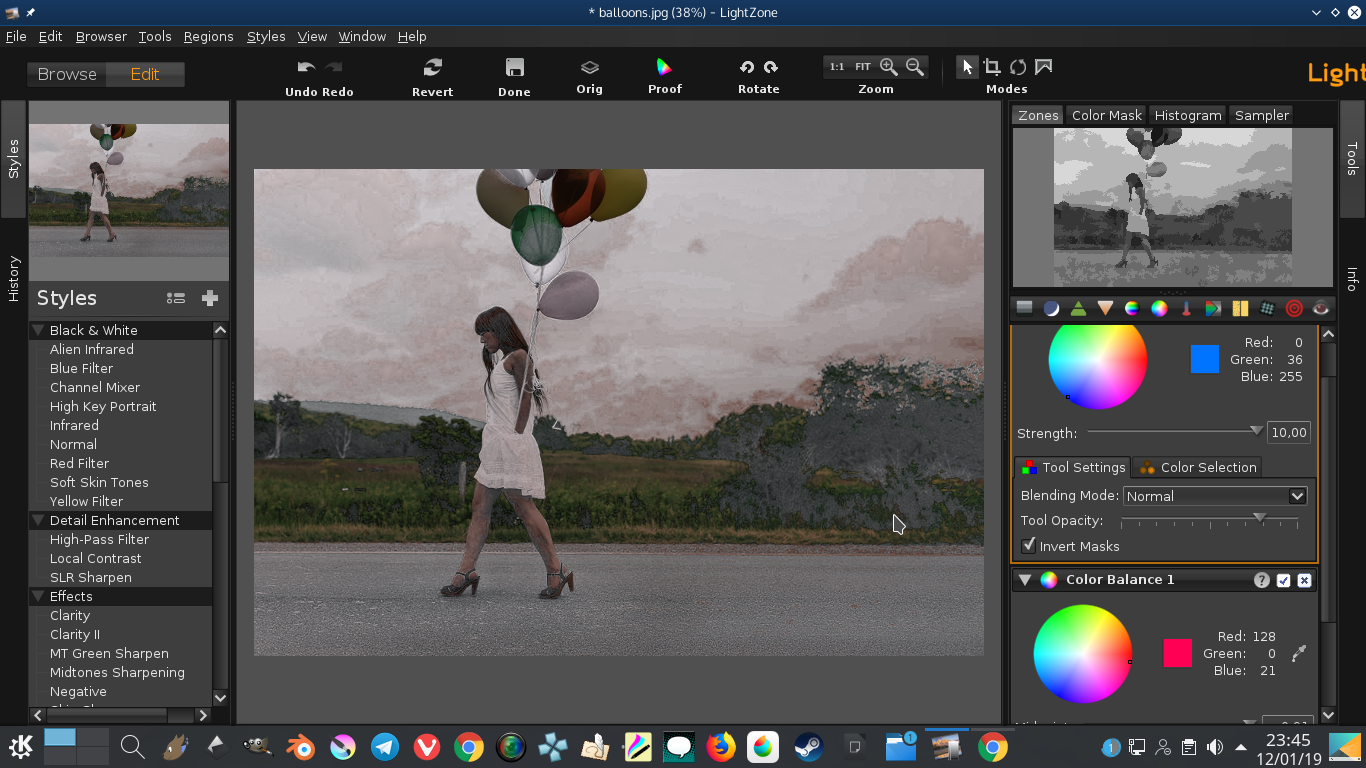Open the Regions menu
The image size is (1366, 768).
[x=208, y=36]
